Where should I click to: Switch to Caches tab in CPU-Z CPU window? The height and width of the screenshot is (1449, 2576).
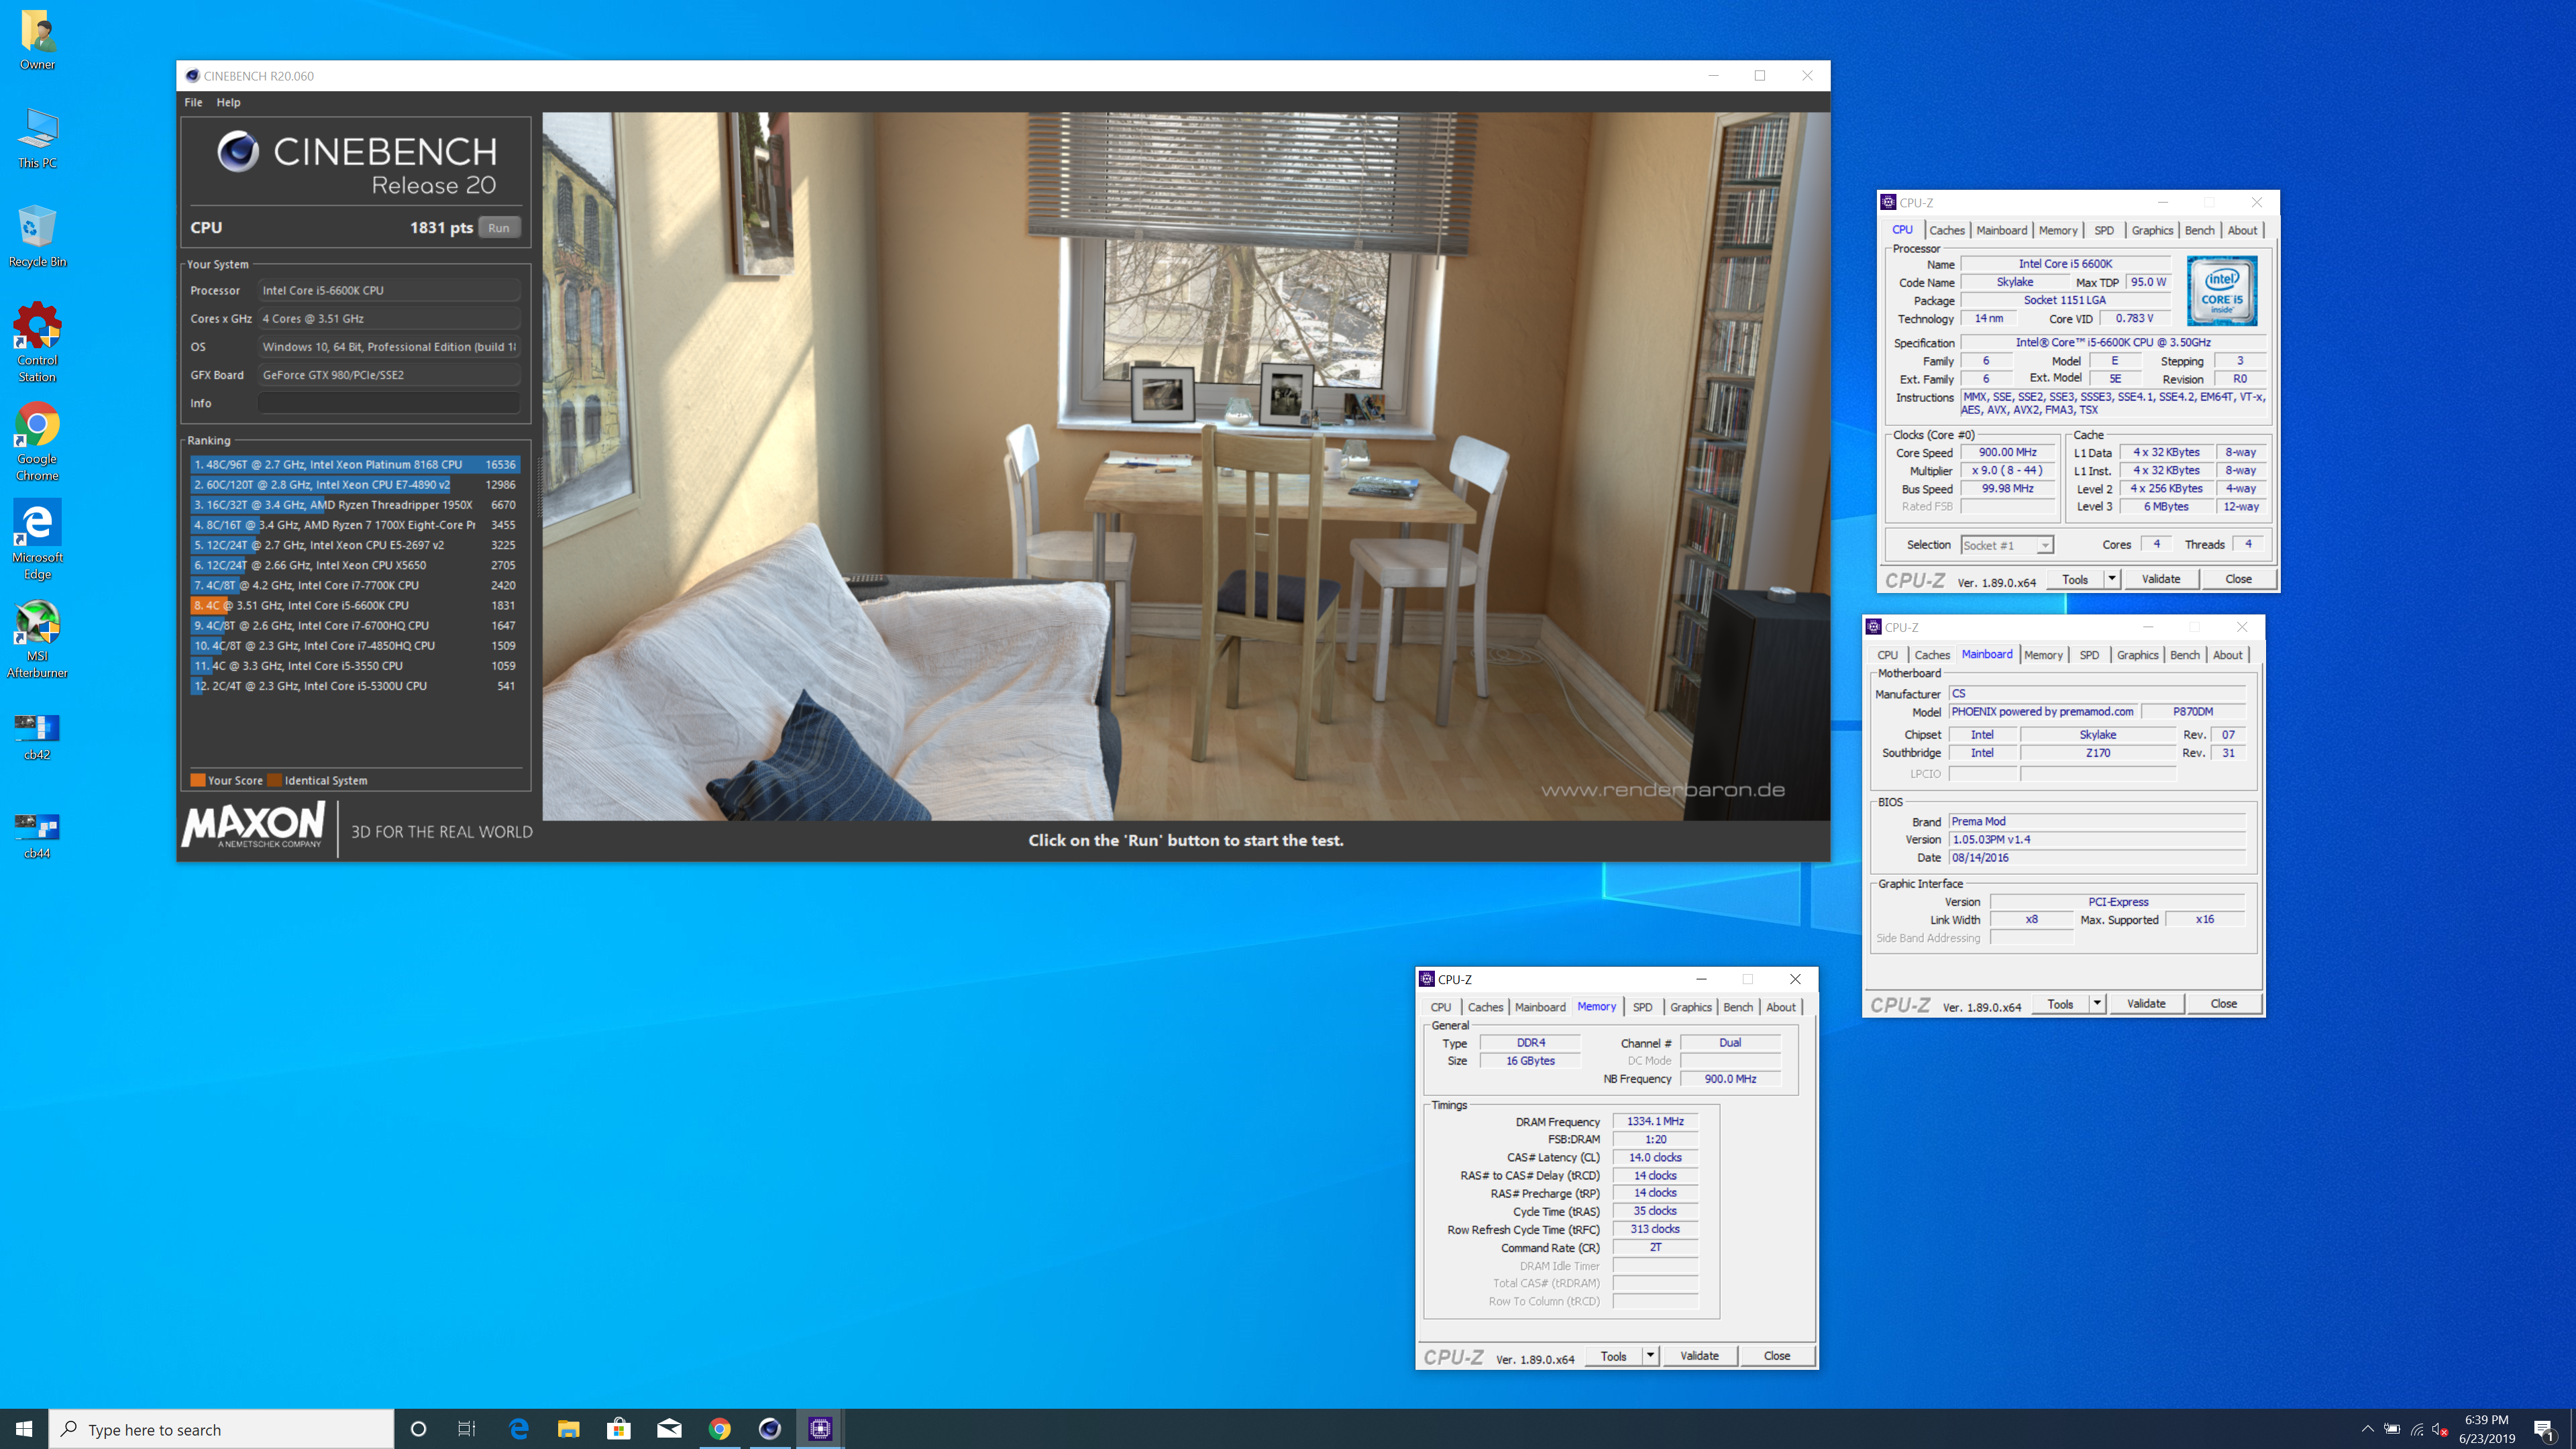click(1946, 230)
